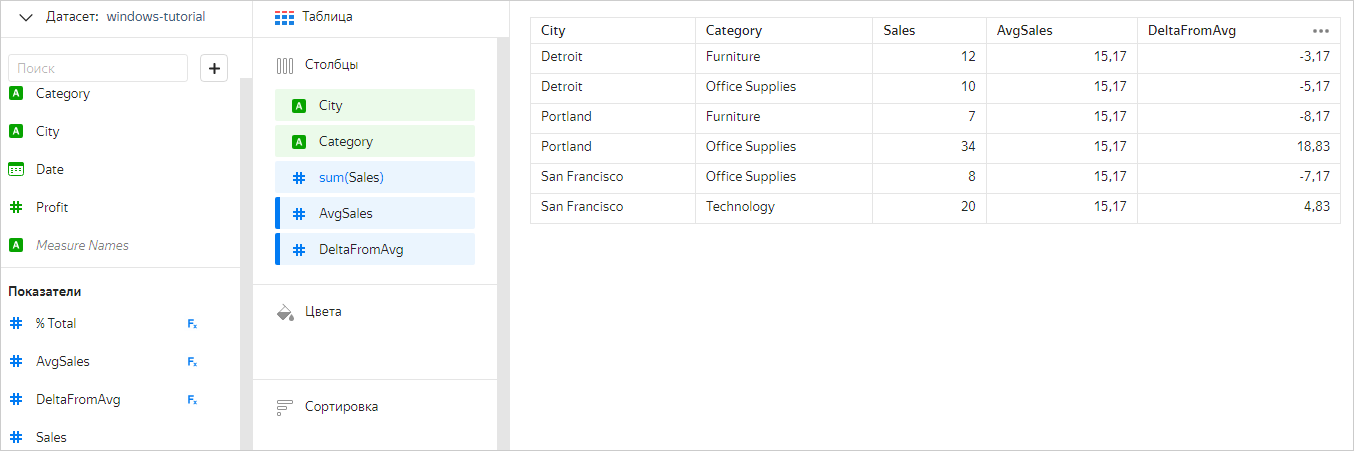Click the Columns section icon
Screen dimensions: 1354x451
(285, 65)
